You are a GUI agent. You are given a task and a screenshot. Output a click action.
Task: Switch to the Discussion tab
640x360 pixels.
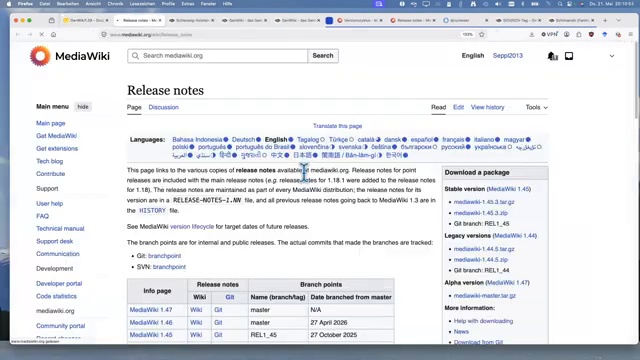coord(163,107)
